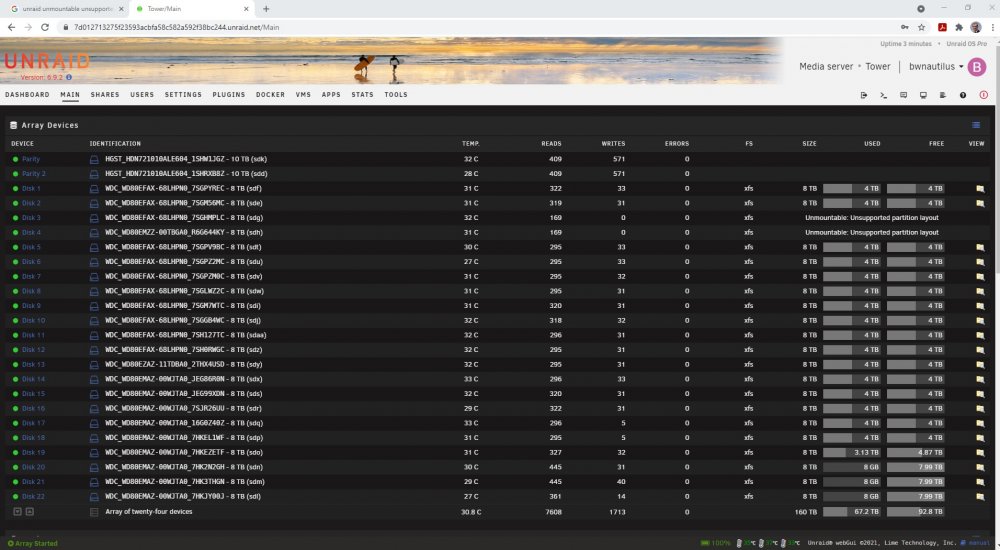Open the Docker menu
Screen dimensions: 1000x550
click(x=270, y=95)
